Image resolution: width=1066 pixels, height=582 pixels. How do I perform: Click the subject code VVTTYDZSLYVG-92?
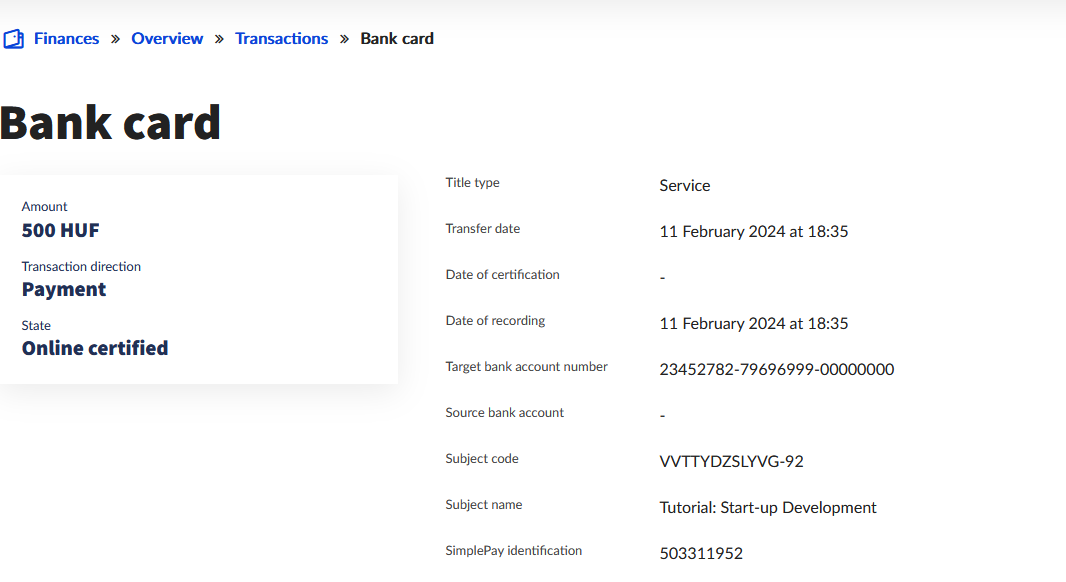pos(732,462)
